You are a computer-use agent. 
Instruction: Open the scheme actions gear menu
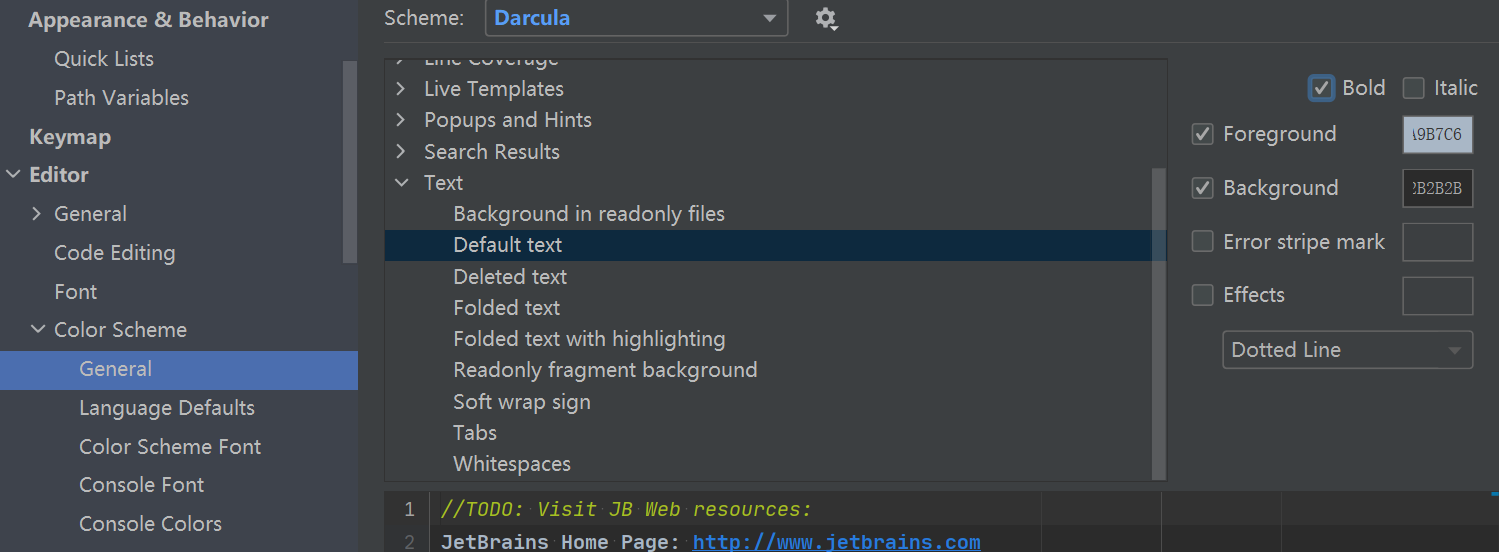coord(825,19)
